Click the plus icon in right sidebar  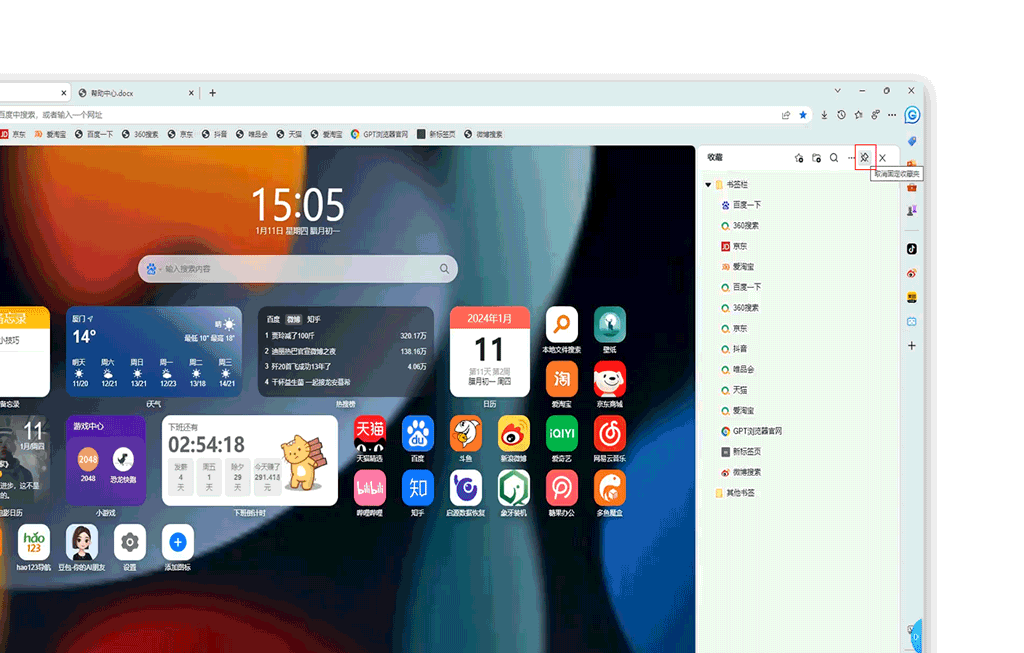pyautogui.click(x=912, y=345)
